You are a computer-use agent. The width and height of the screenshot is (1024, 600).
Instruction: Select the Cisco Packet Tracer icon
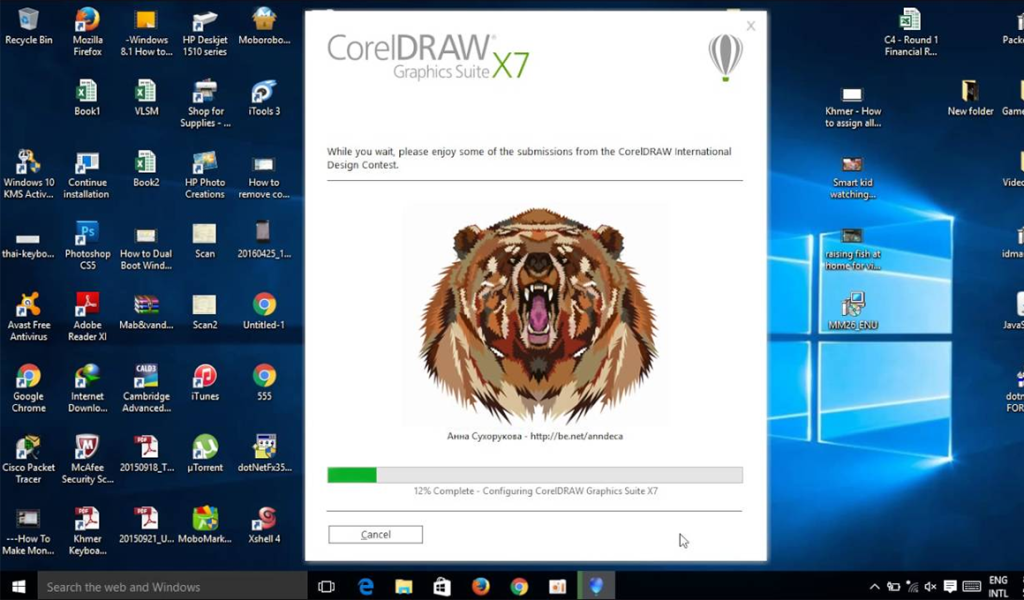coord(29,459)
